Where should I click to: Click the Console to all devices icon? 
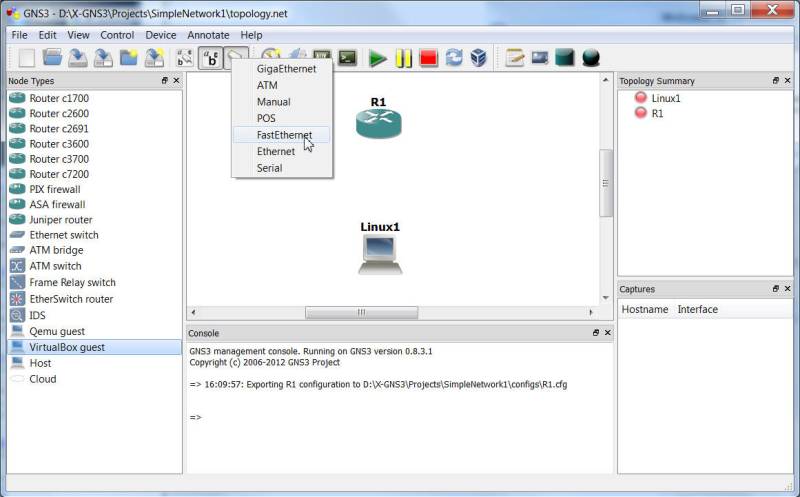[347, 58]
